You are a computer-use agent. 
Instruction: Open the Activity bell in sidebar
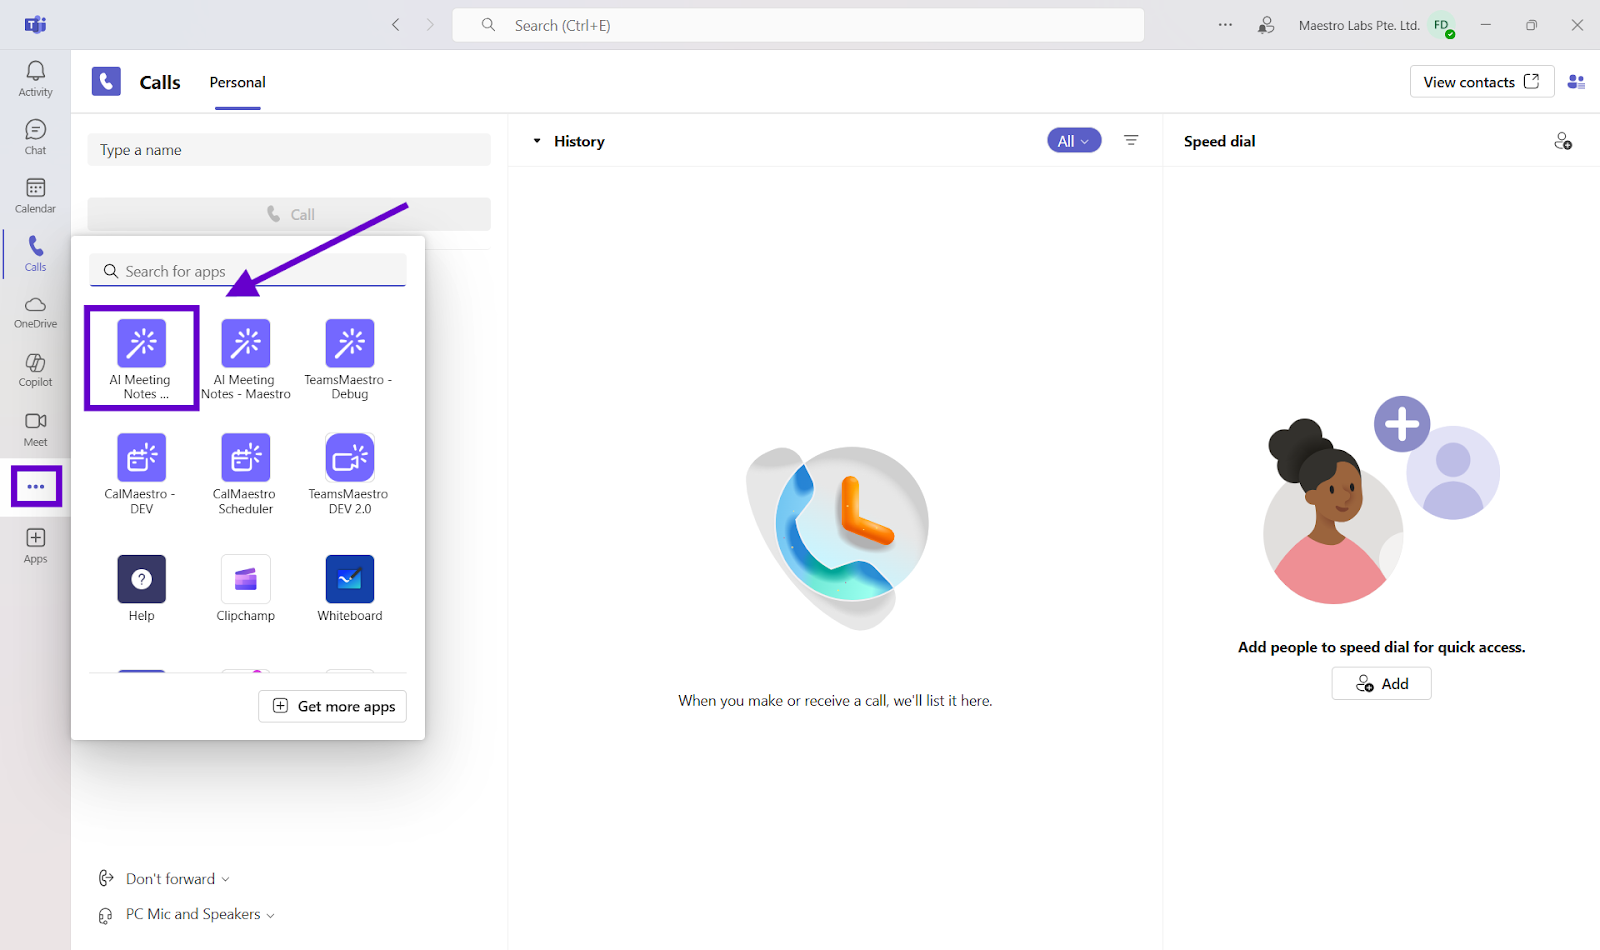point(35,79)
